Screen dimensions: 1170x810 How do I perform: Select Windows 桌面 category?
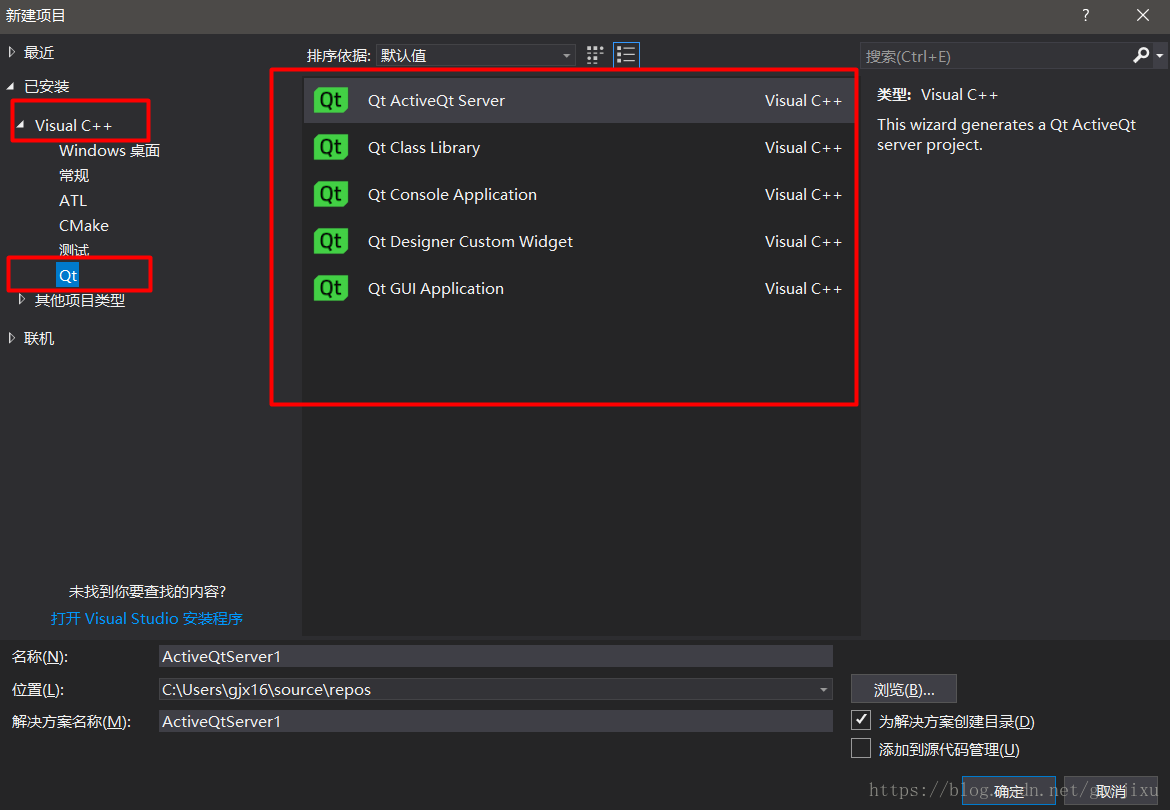click(110, 151)
